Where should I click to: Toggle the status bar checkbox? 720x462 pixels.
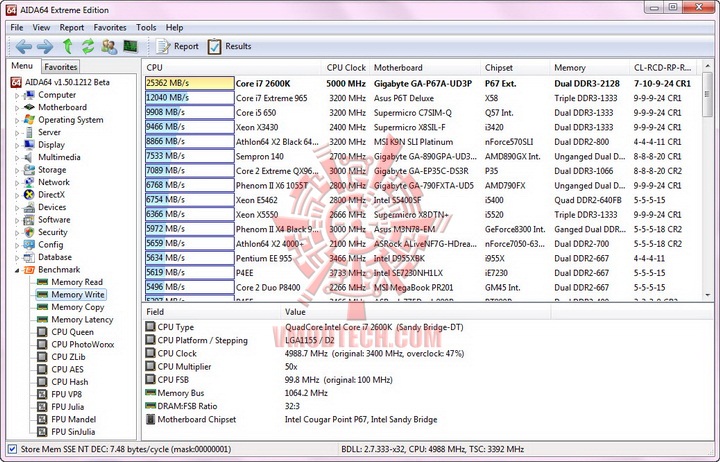click(12, 449)
